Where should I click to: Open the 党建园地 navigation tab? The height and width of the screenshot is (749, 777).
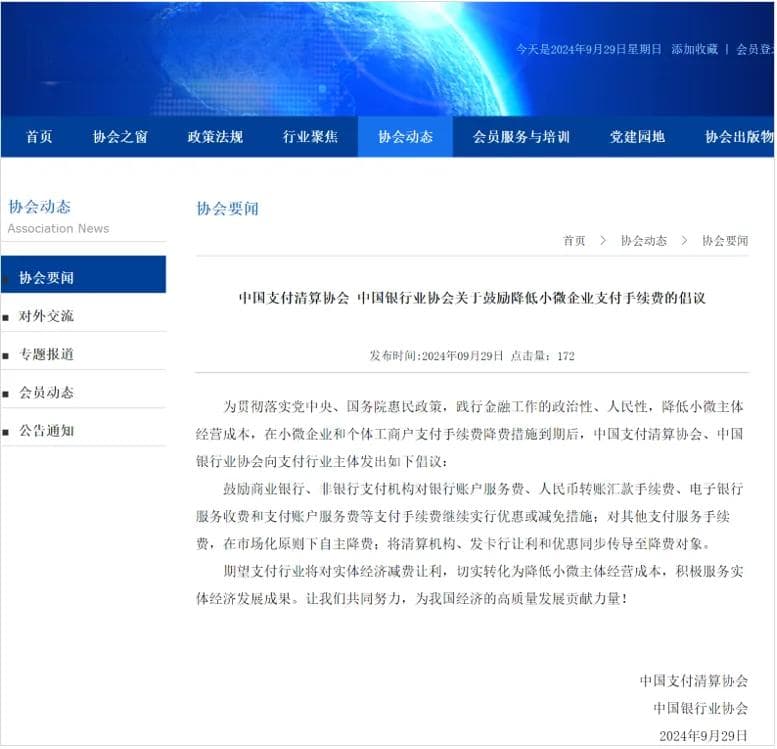point(637,137)
